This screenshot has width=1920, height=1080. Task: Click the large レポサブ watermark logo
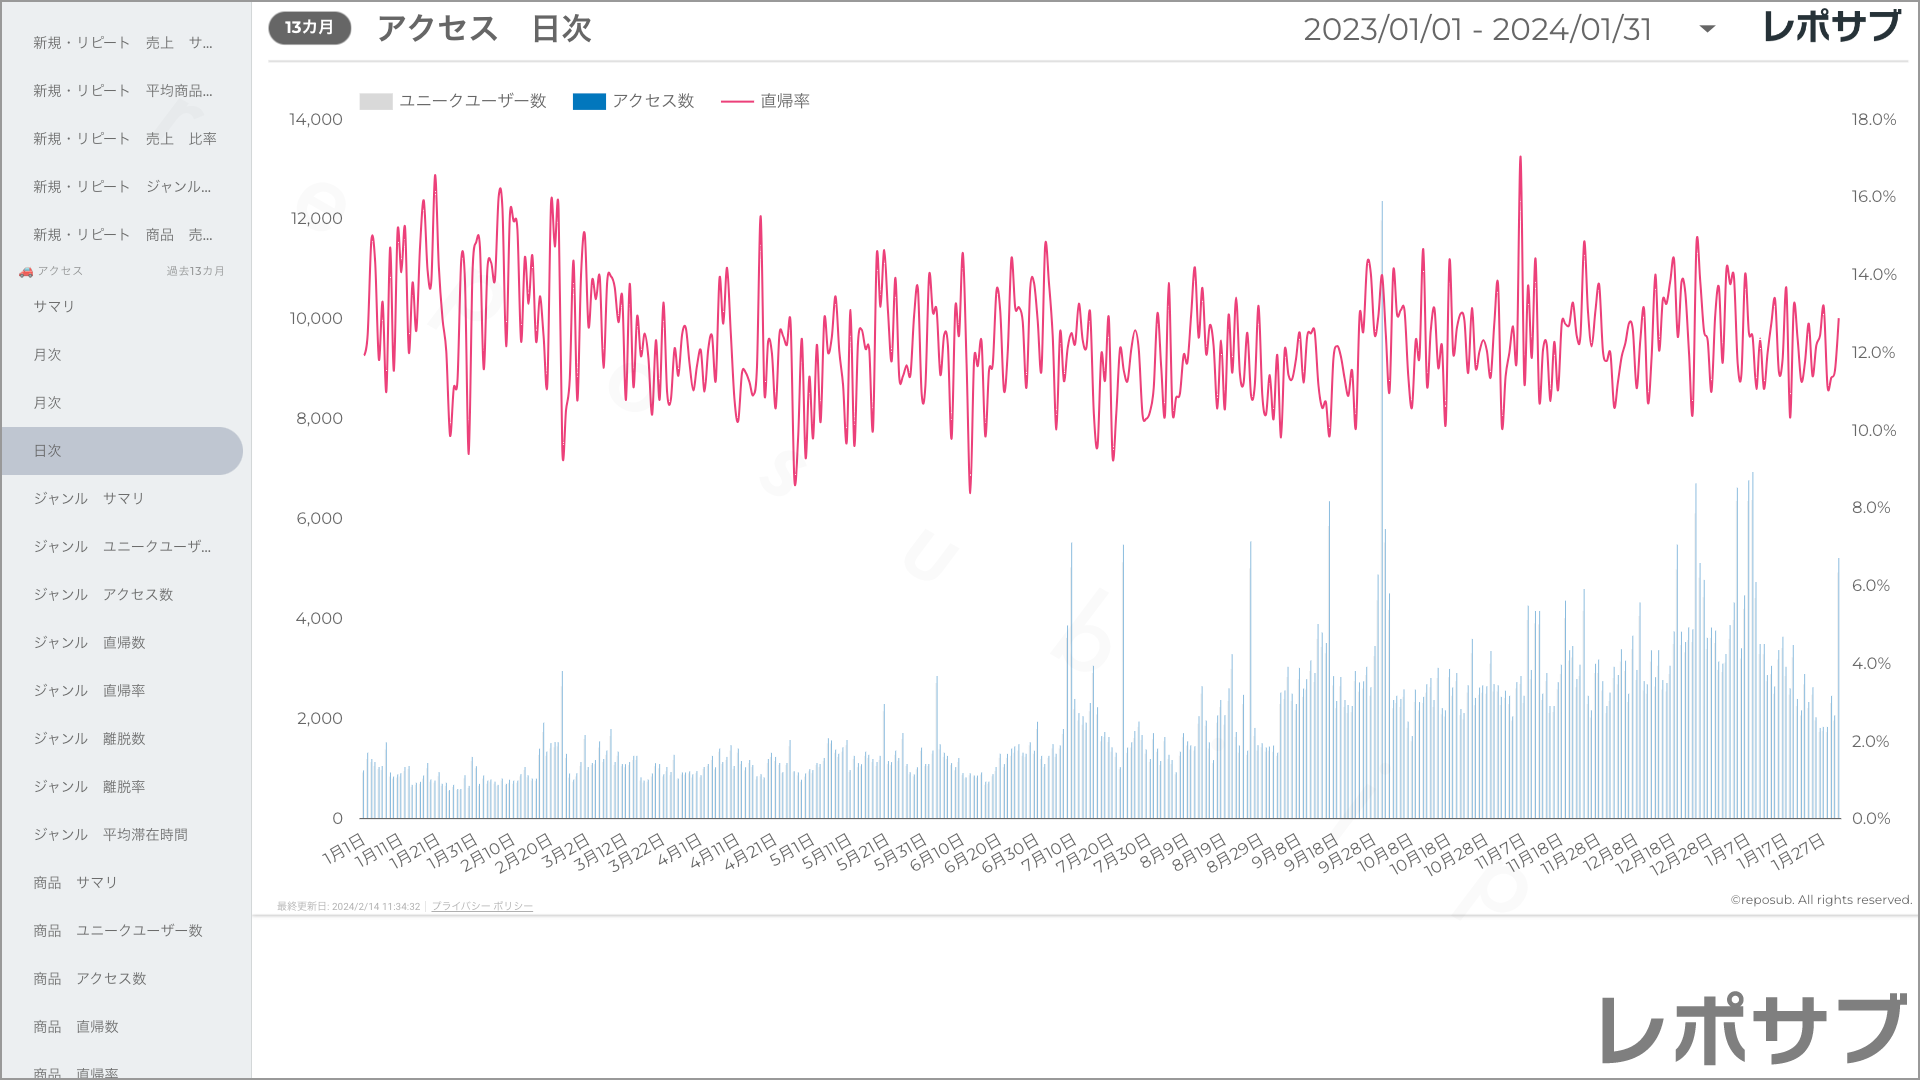(x=1754, y=1029)
